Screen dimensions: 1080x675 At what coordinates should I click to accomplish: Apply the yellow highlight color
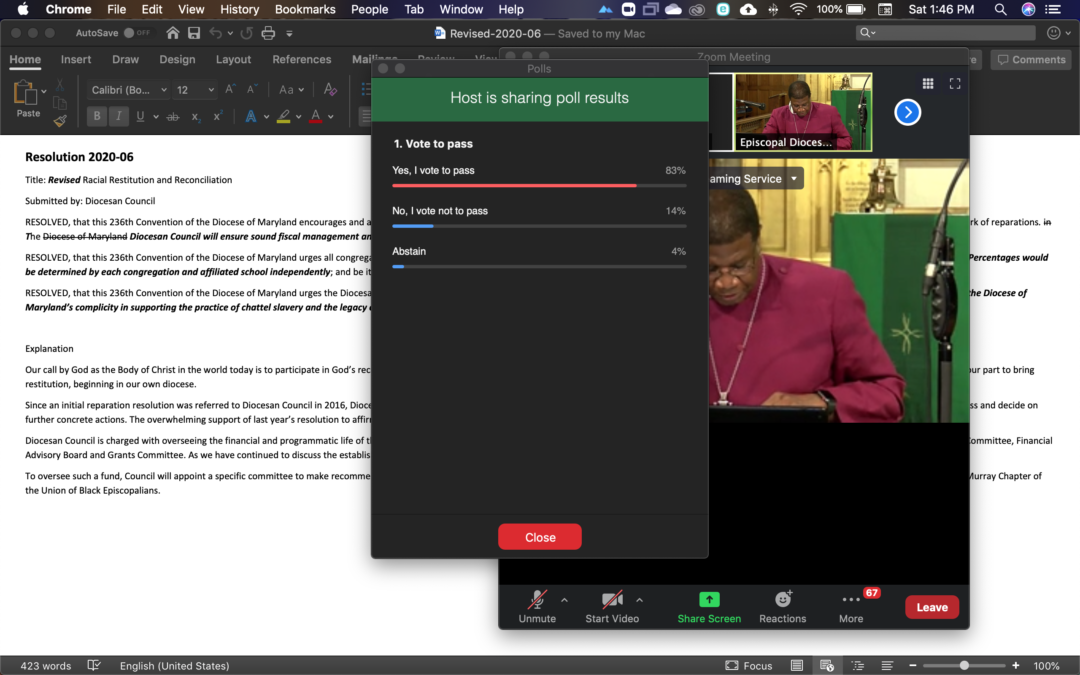pos(283,116)
